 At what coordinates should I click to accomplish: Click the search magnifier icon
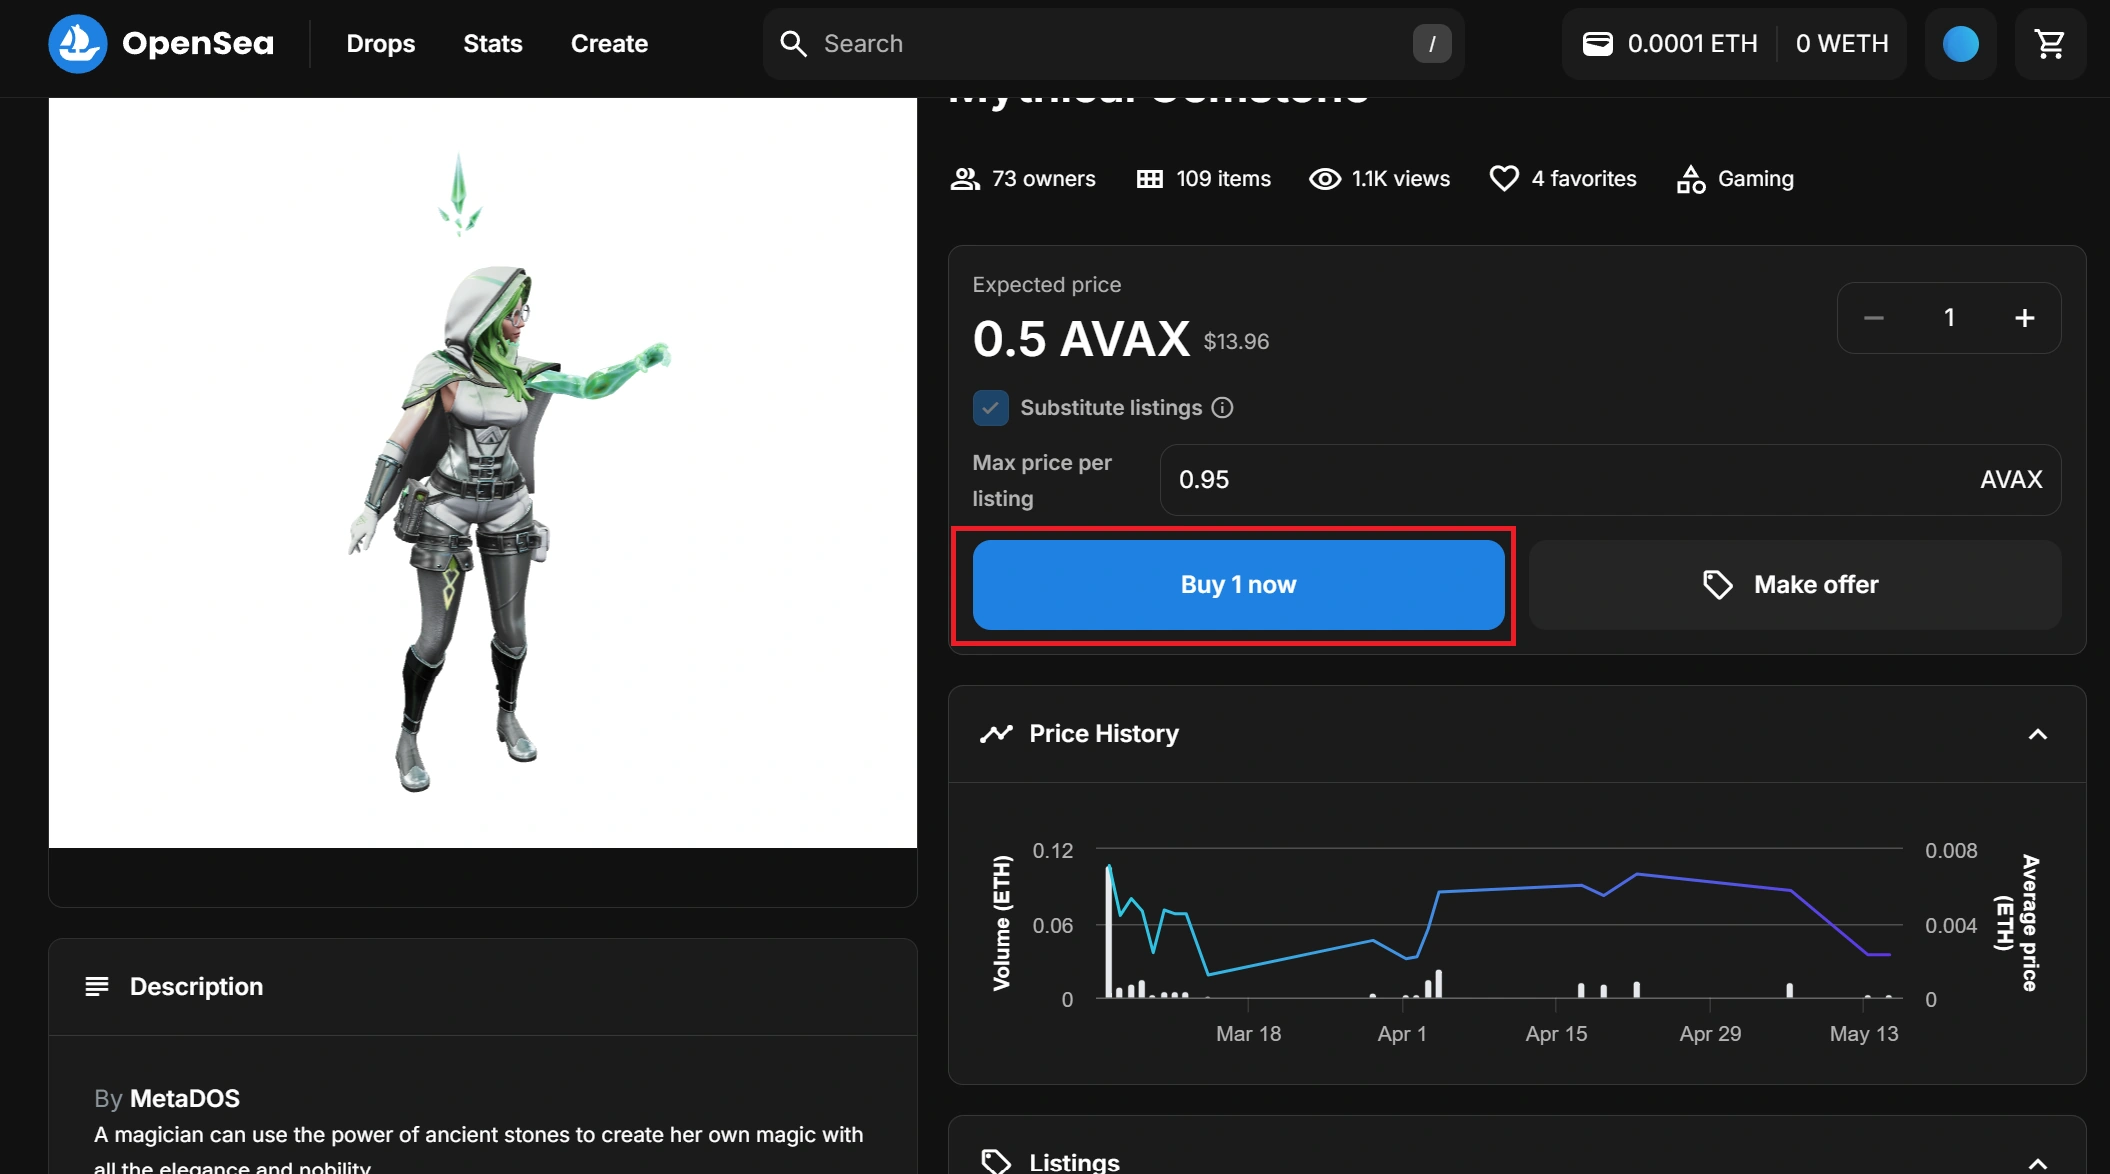(x=793, y=44)
